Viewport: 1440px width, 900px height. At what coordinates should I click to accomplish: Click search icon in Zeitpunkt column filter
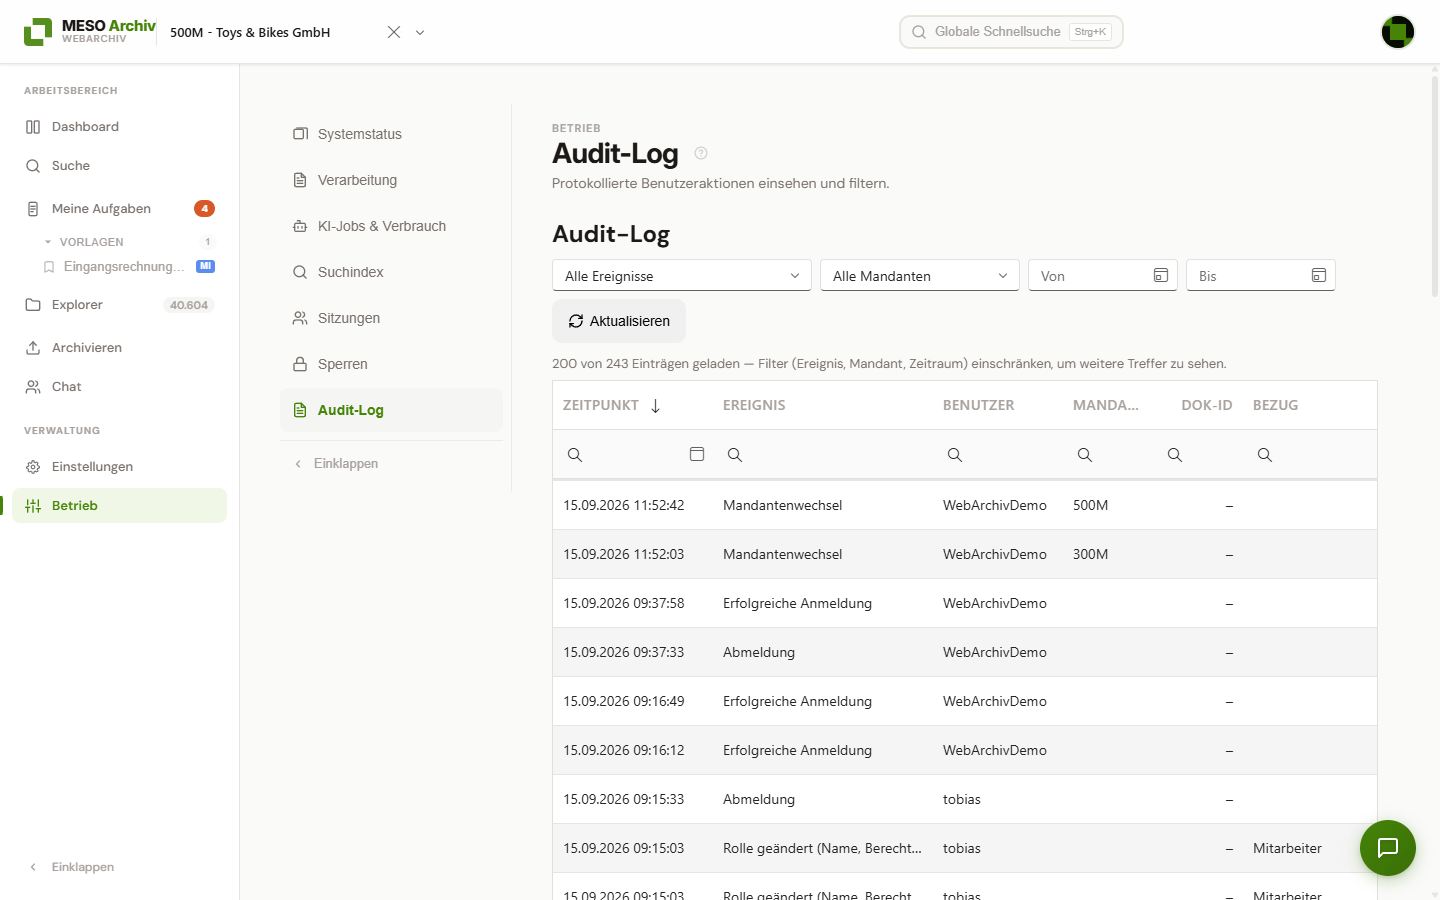tap(575, 455)
